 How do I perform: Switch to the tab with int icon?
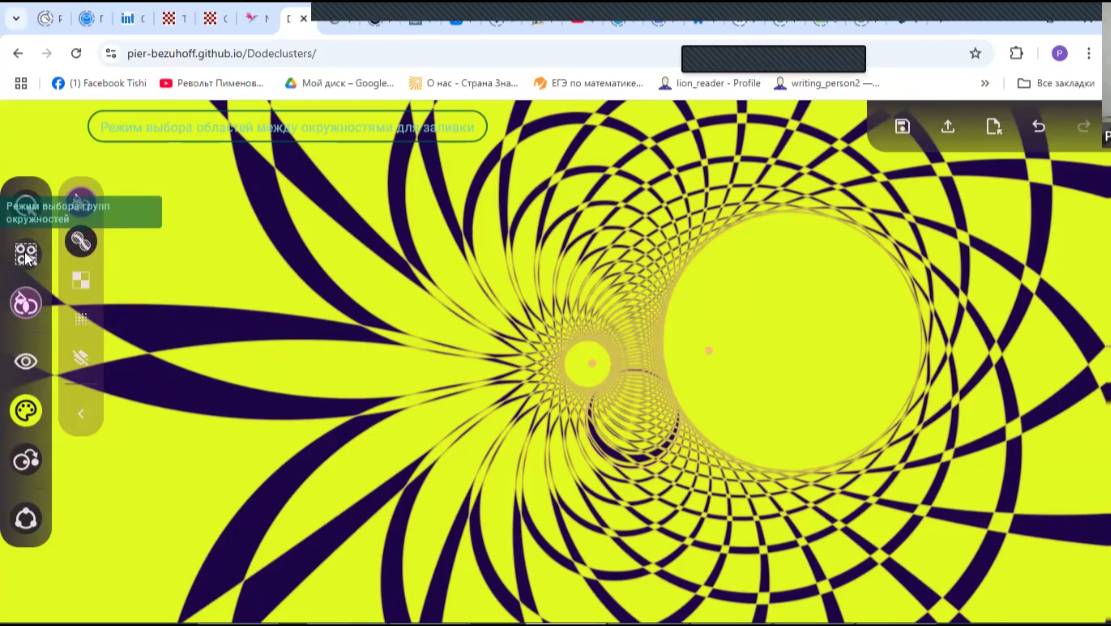(132, 19)
